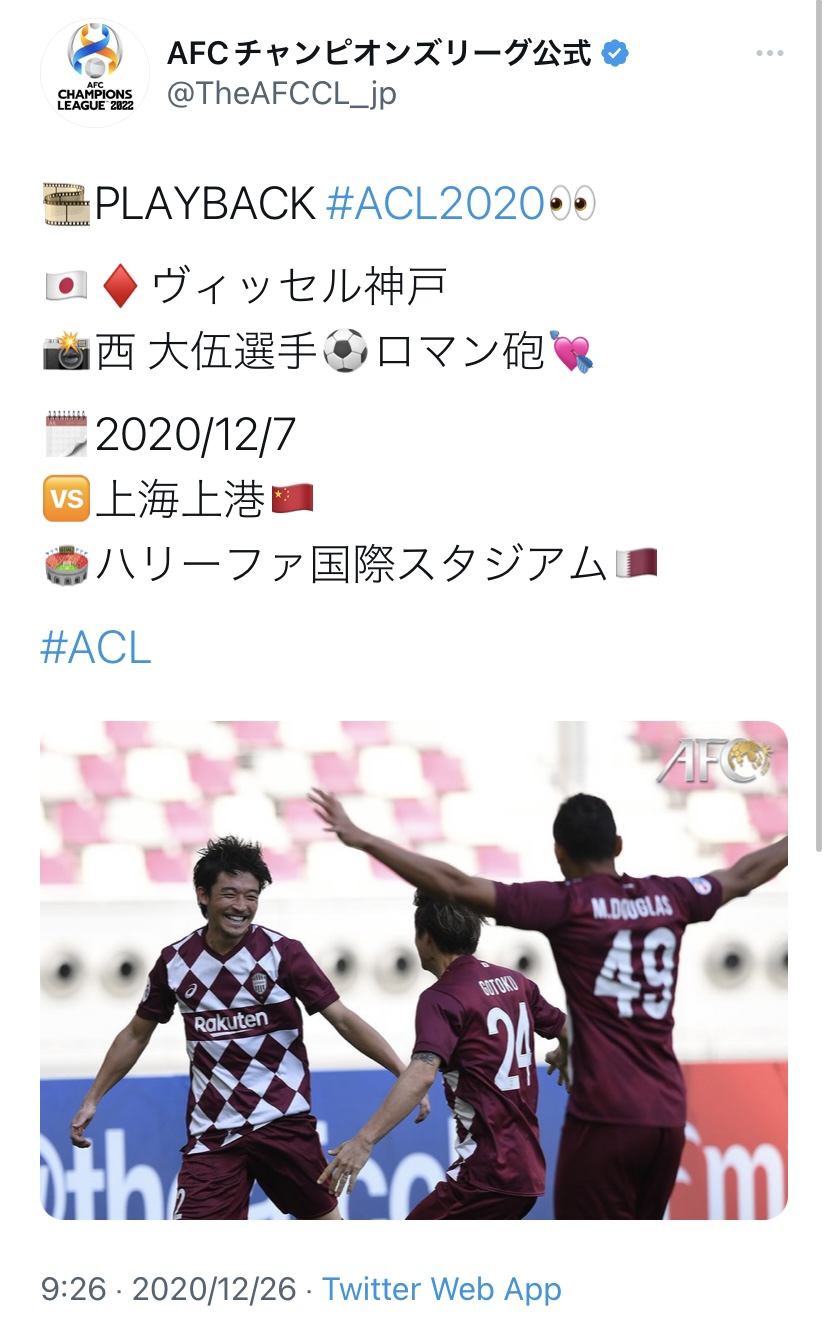Click the tweet timestamp 9:26 · 2020/12/26
The image size is (828, 1326).
pos(169,1289)
